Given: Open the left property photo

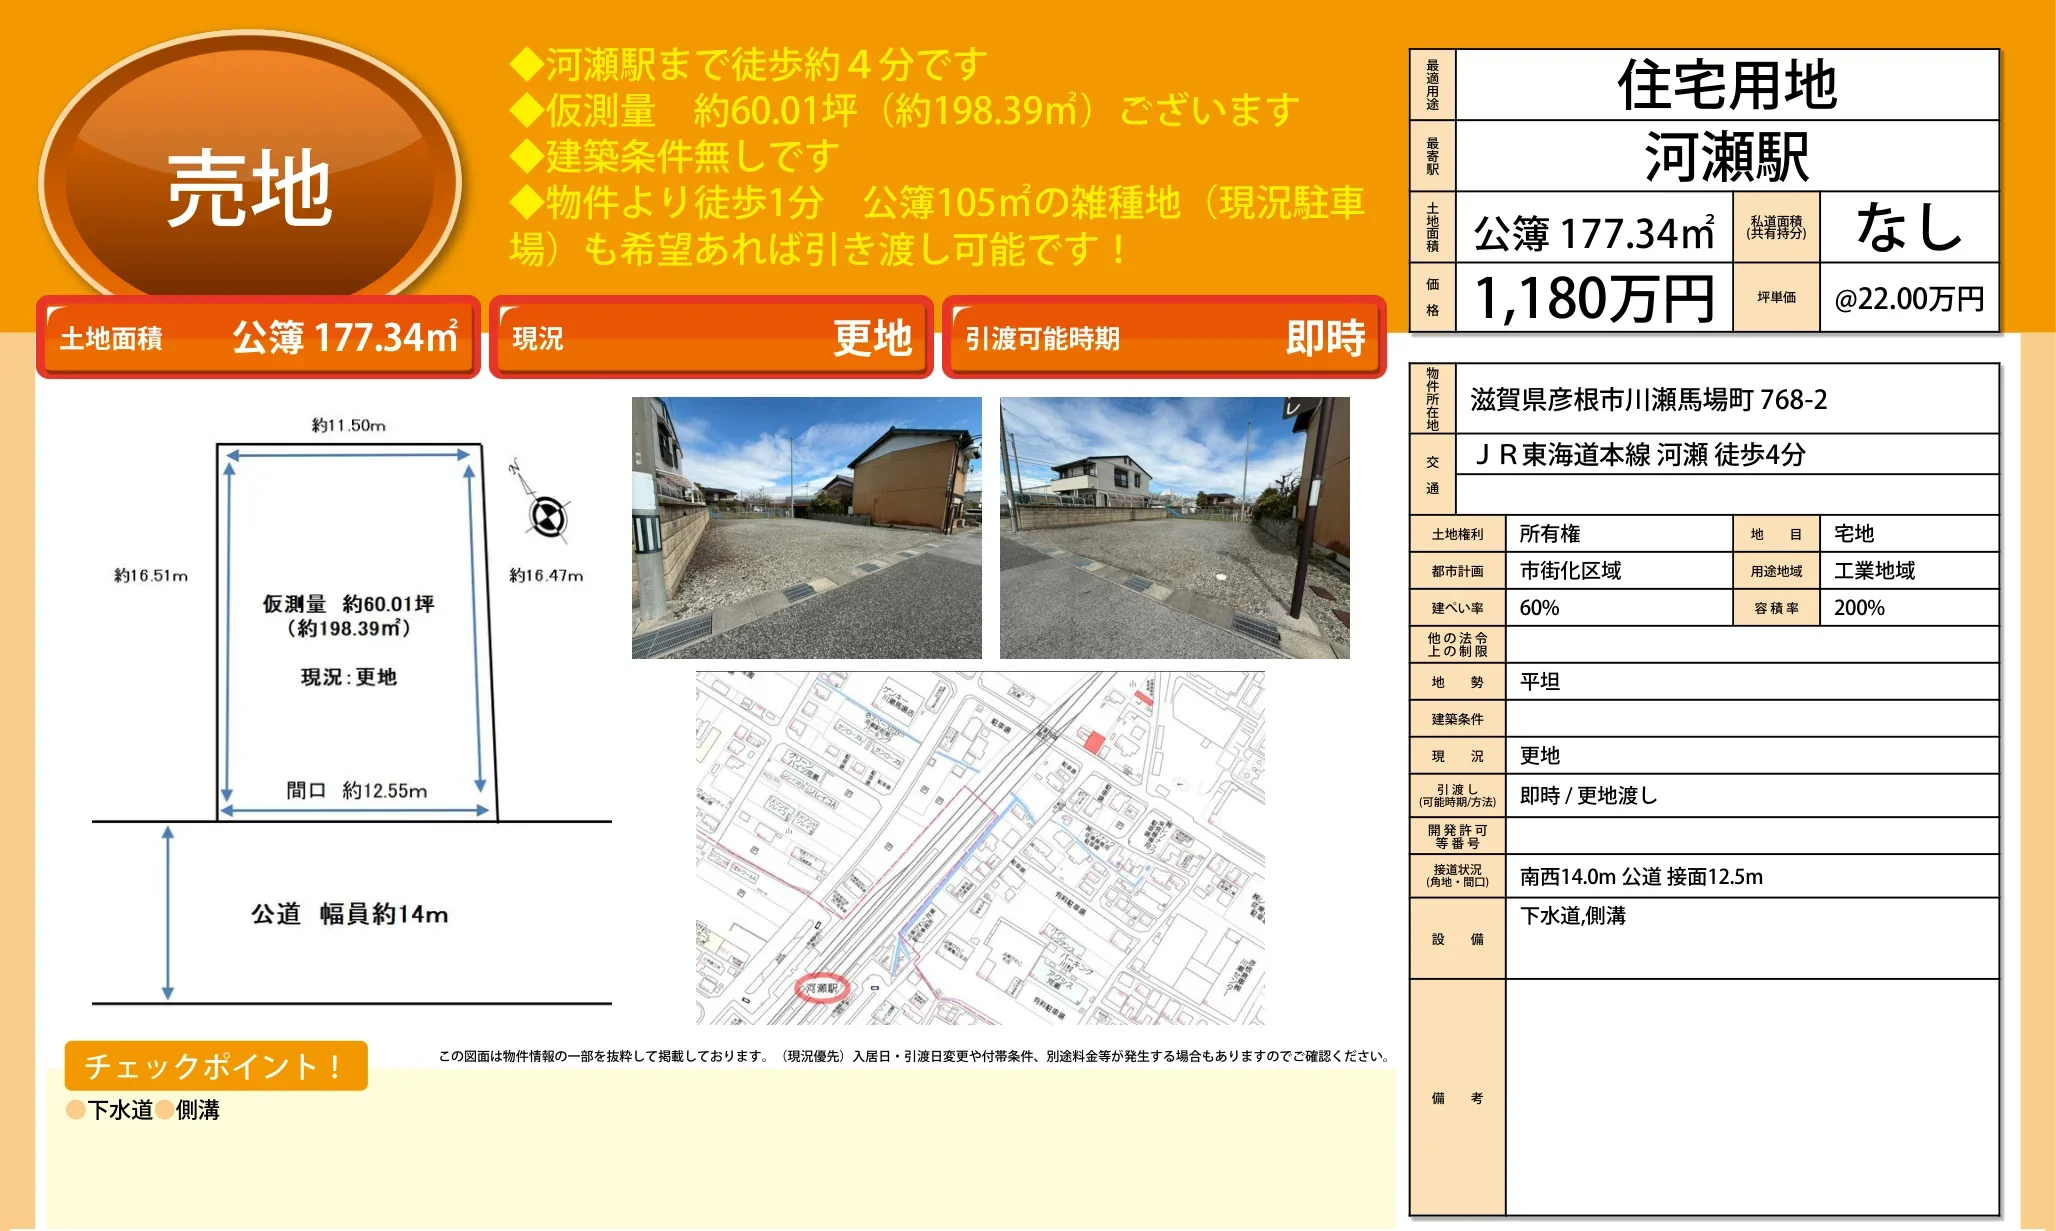Looking at the screenshot, I should 806,527.
